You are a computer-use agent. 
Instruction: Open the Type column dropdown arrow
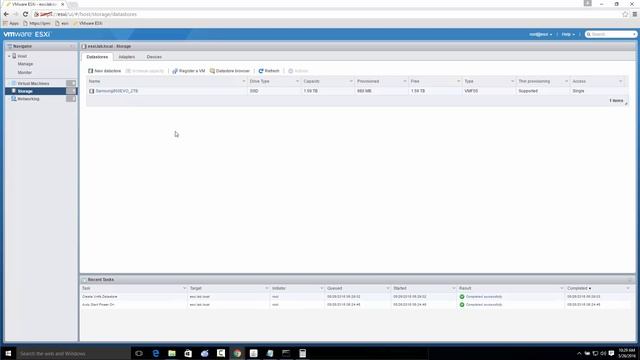512,81
